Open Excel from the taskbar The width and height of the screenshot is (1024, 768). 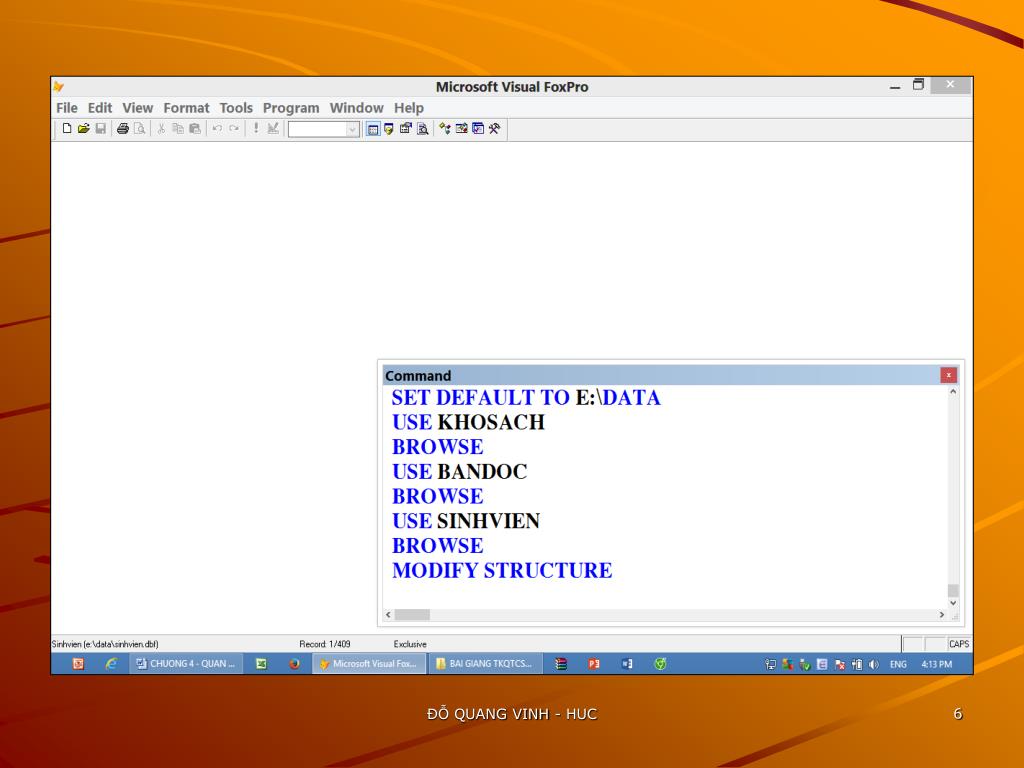(261, 664)
